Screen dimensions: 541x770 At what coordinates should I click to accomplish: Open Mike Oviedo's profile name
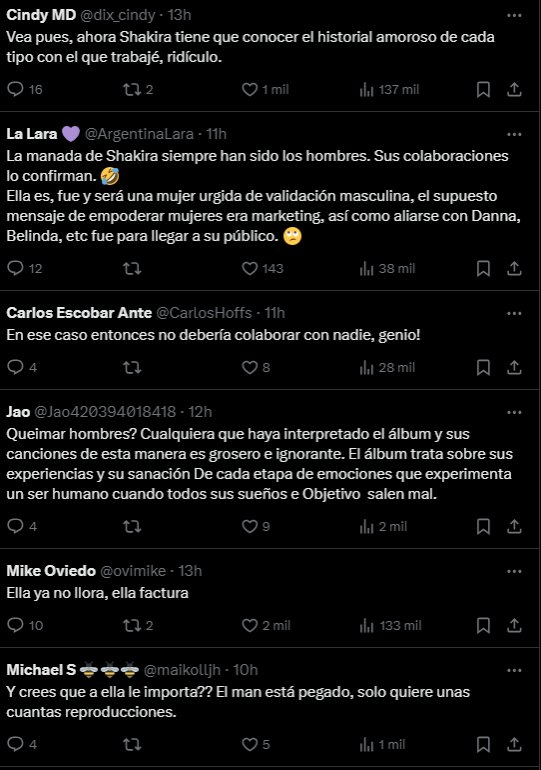(51, 571)
